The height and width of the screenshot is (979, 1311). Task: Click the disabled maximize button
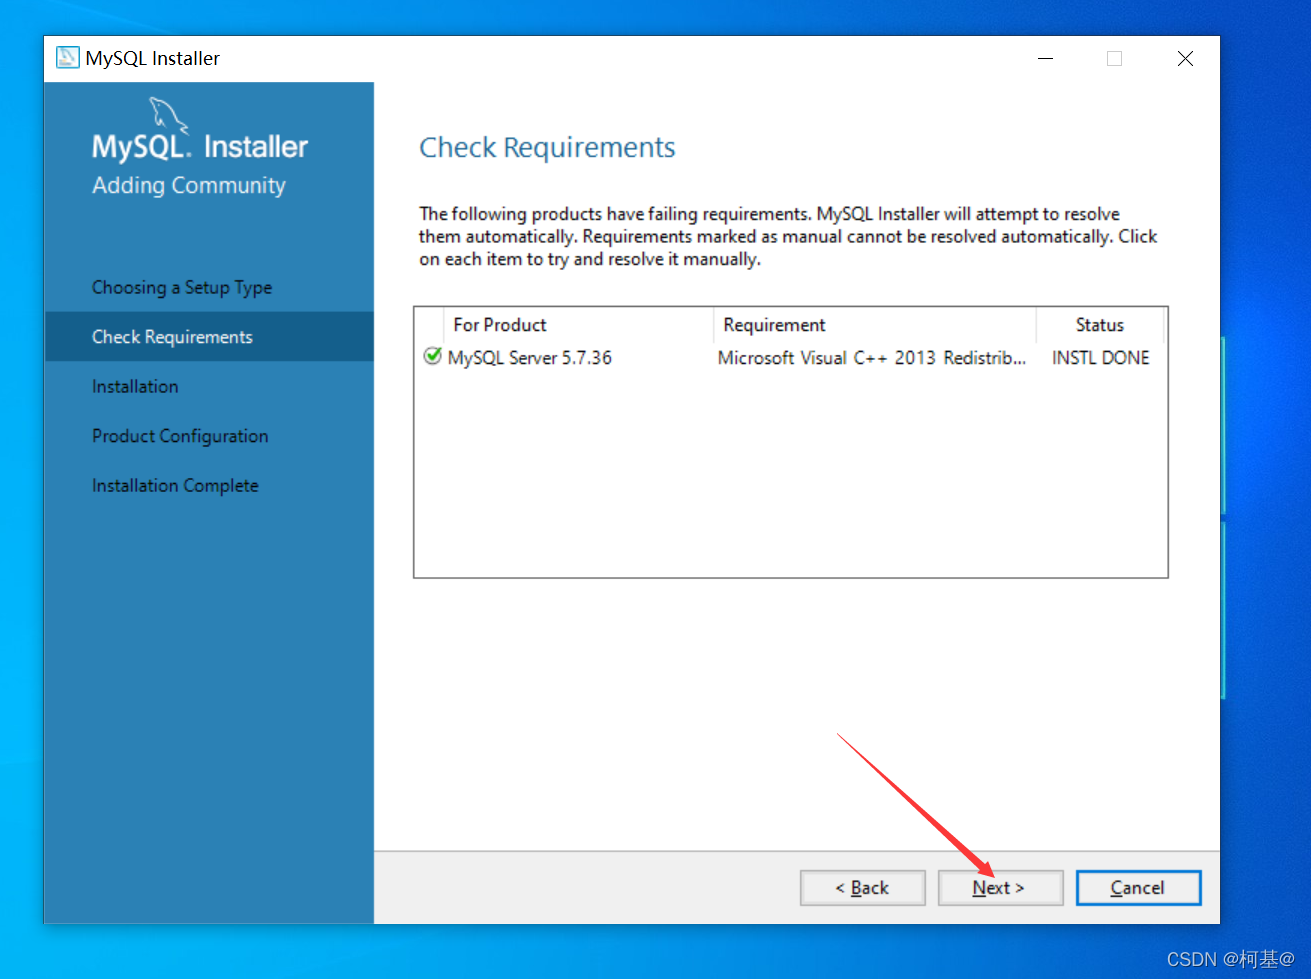[x=1114, y=59]
